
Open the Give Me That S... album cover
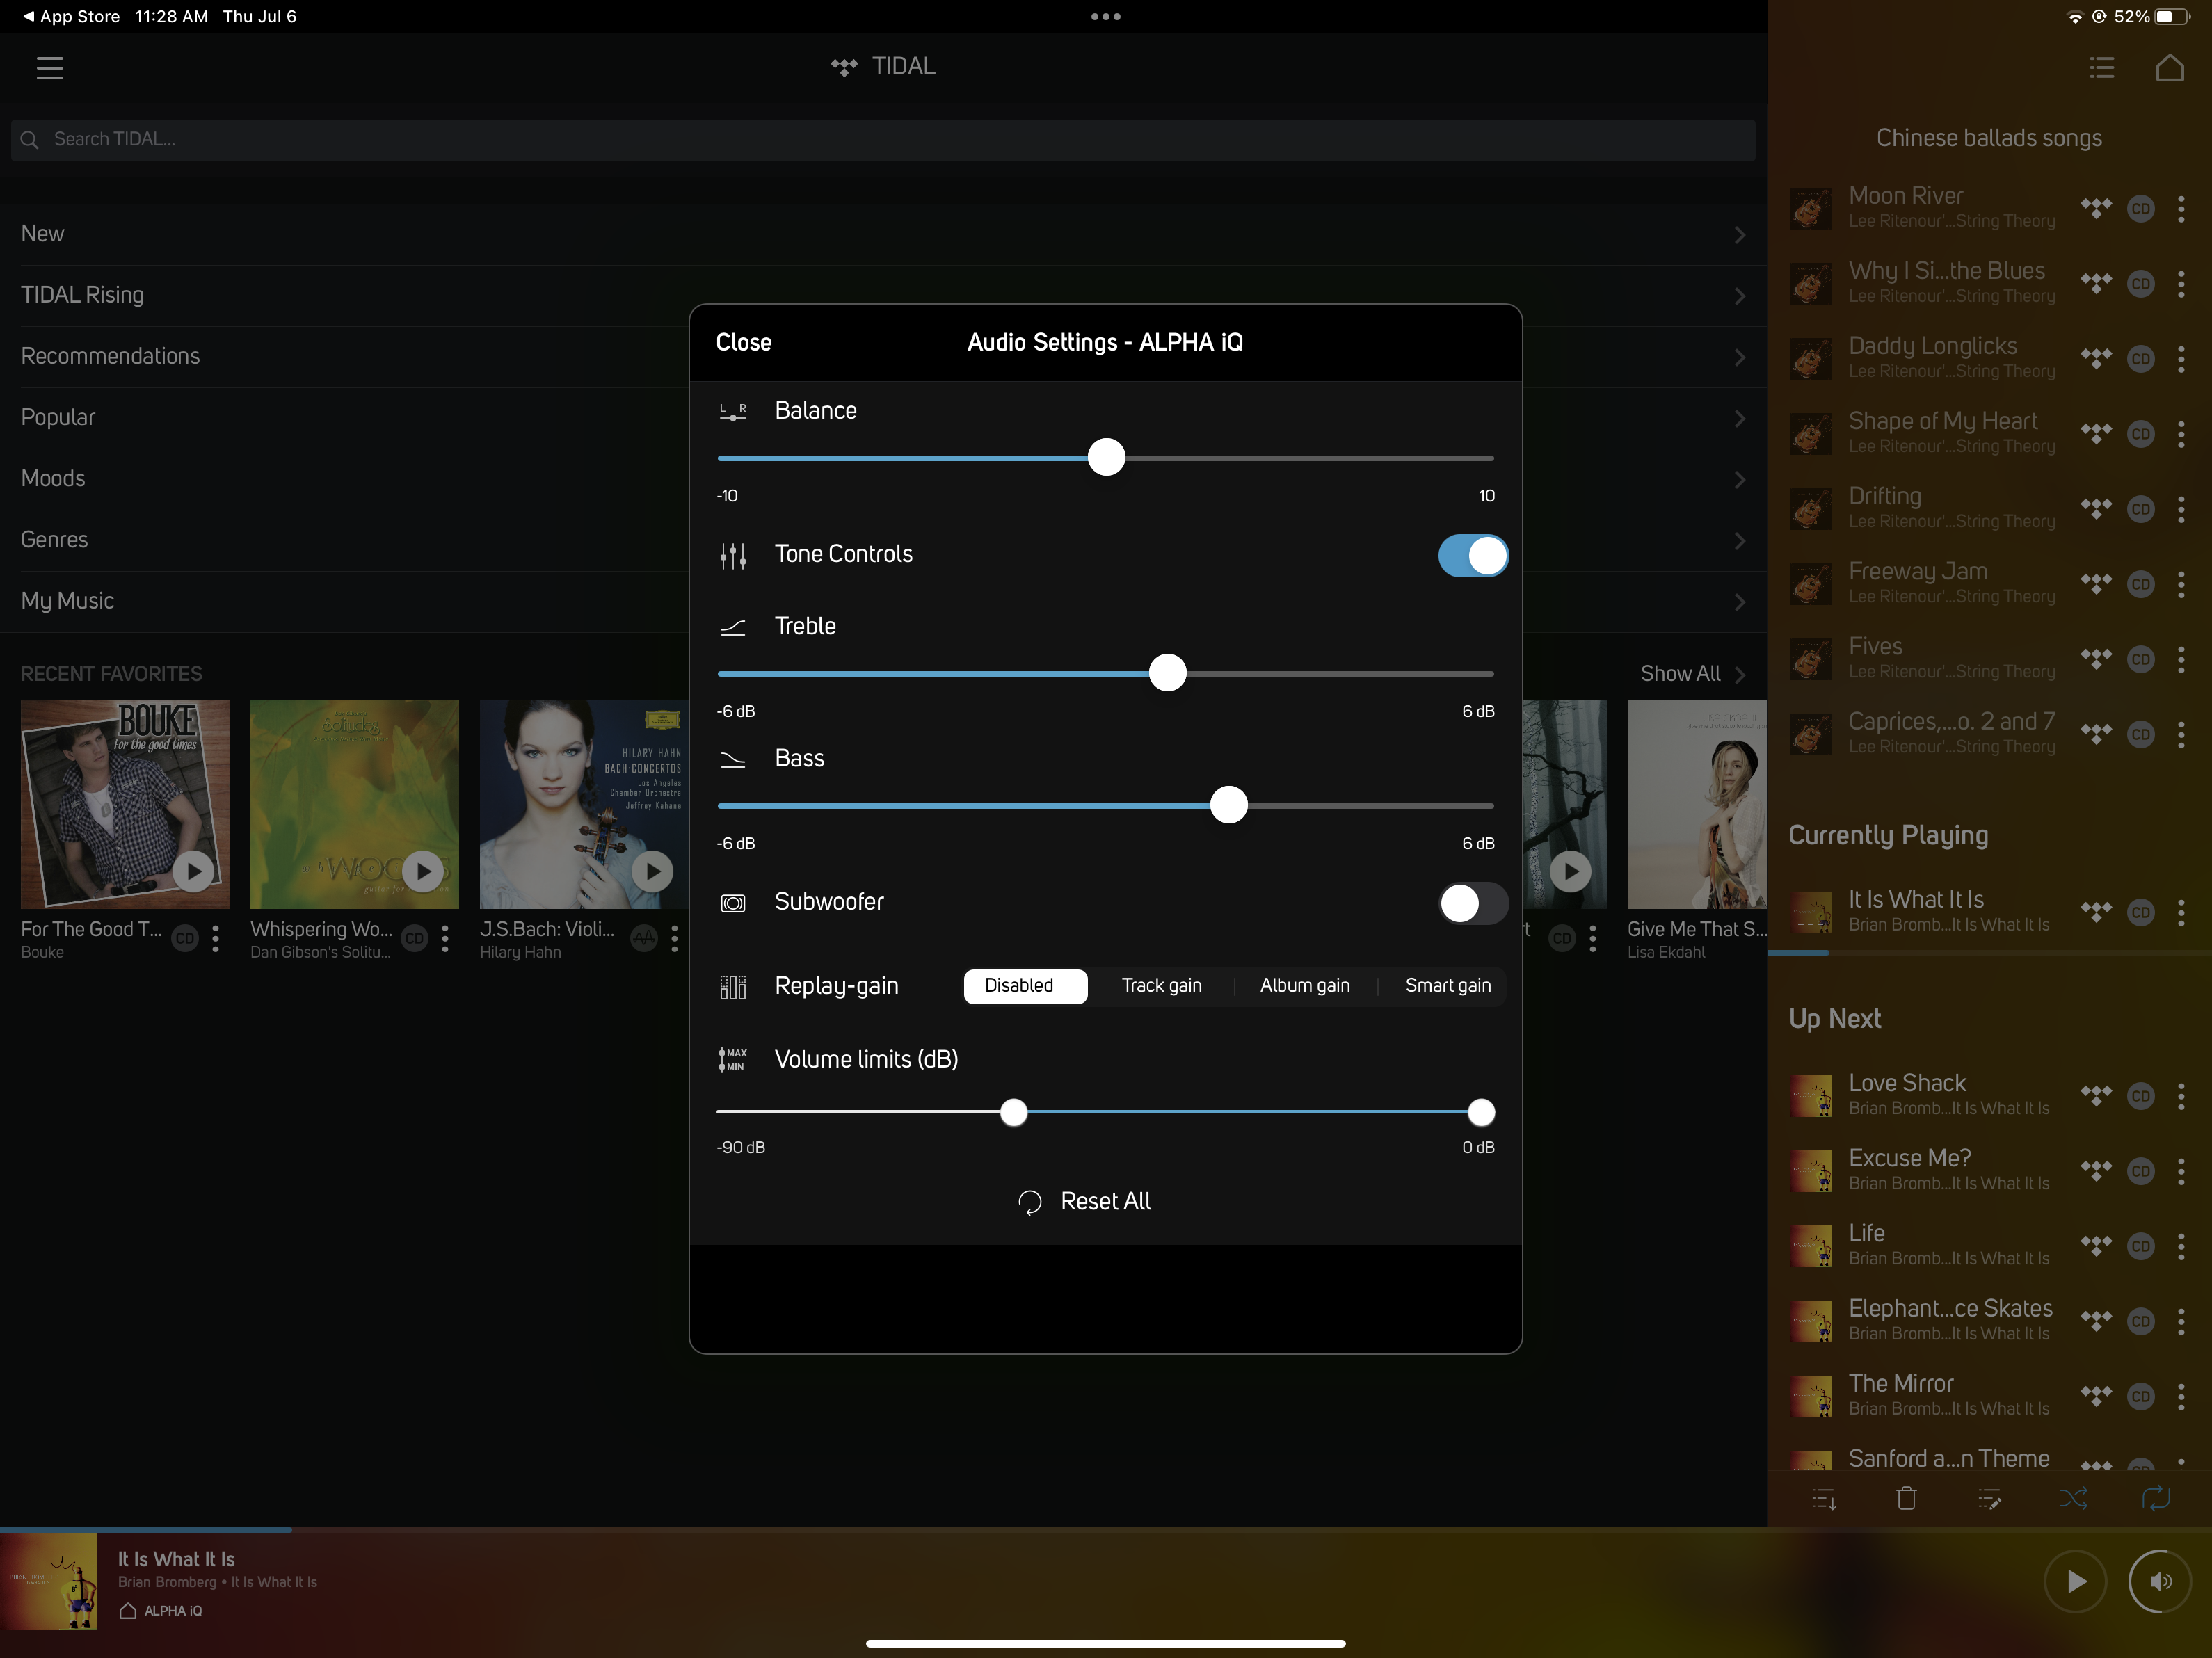[1696, 804]
